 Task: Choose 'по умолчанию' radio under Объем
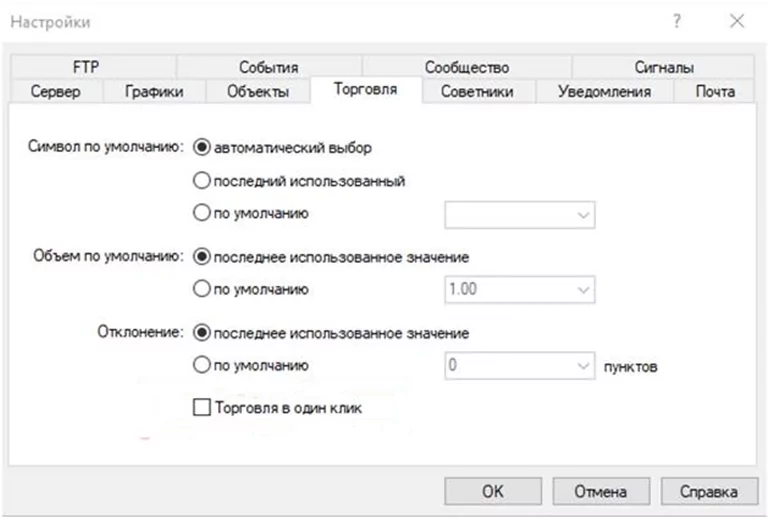[202, 289]
